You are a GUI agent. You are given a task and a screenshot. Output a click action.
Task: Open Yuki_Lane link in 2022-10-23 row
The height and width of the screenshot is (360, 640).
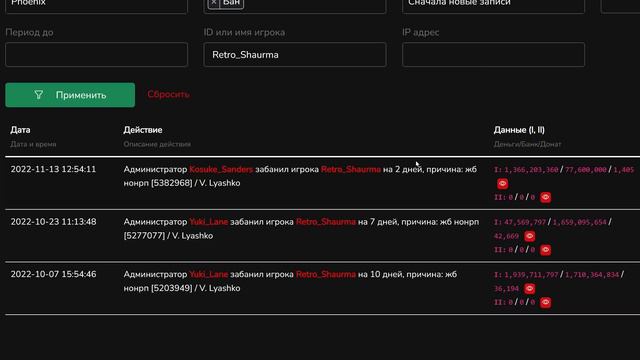209,222
